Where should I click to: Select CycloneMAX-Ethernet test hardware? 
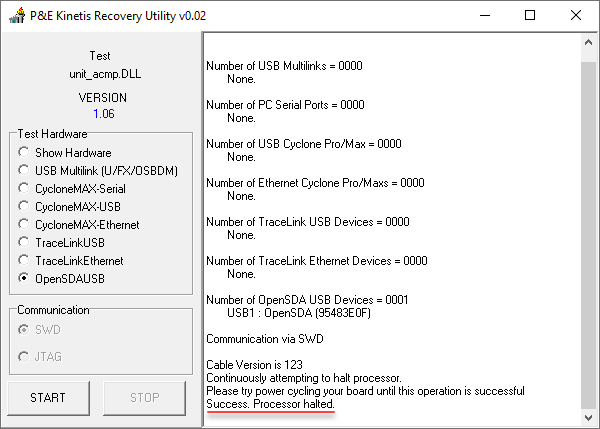24,225
